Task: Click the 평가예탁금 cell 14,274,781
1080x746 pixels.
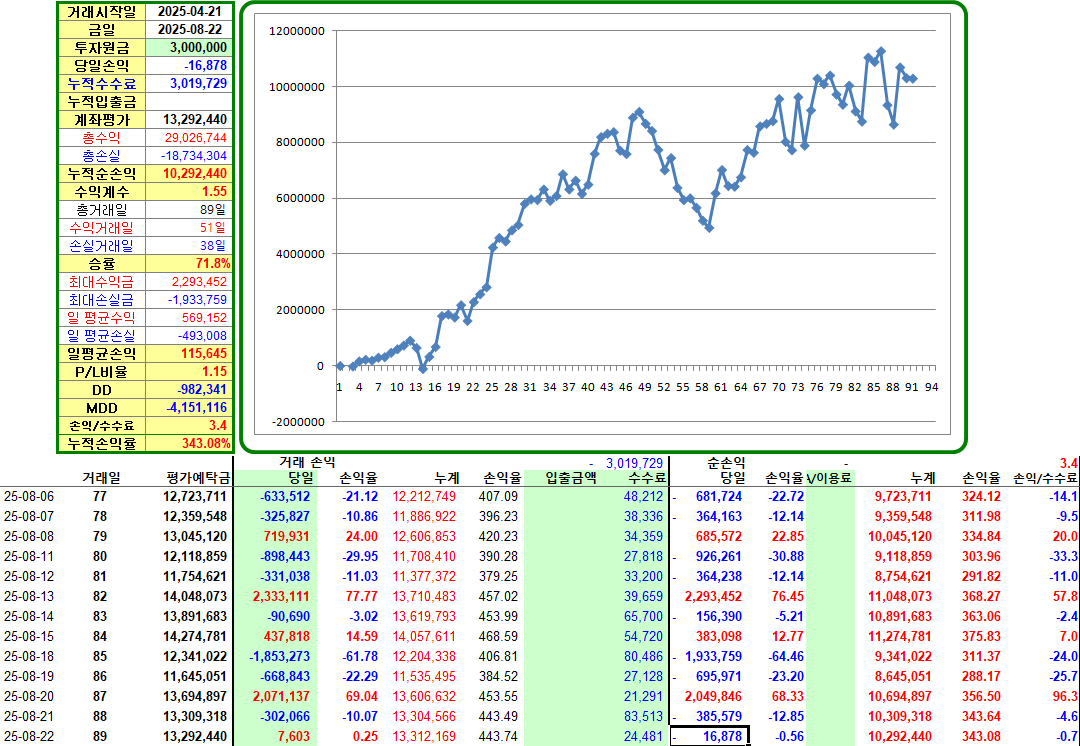Action: (196, 636)
